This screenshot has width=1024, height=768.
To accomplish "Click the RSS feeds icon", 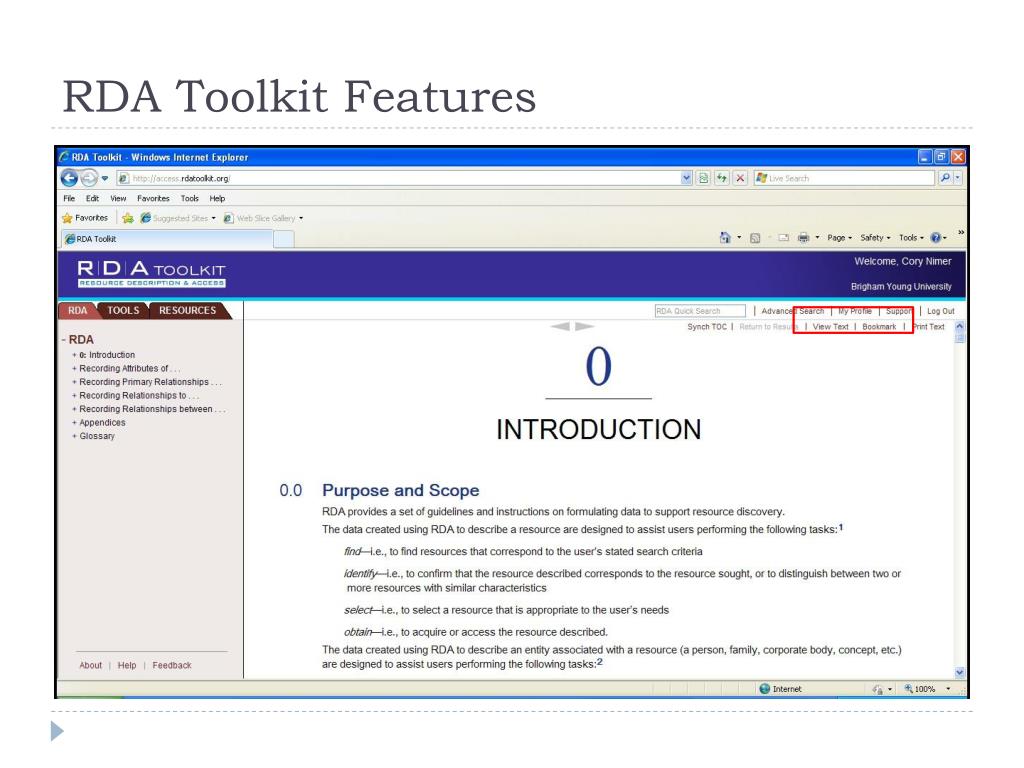I will pyautogui.click(x=755, y=238).
